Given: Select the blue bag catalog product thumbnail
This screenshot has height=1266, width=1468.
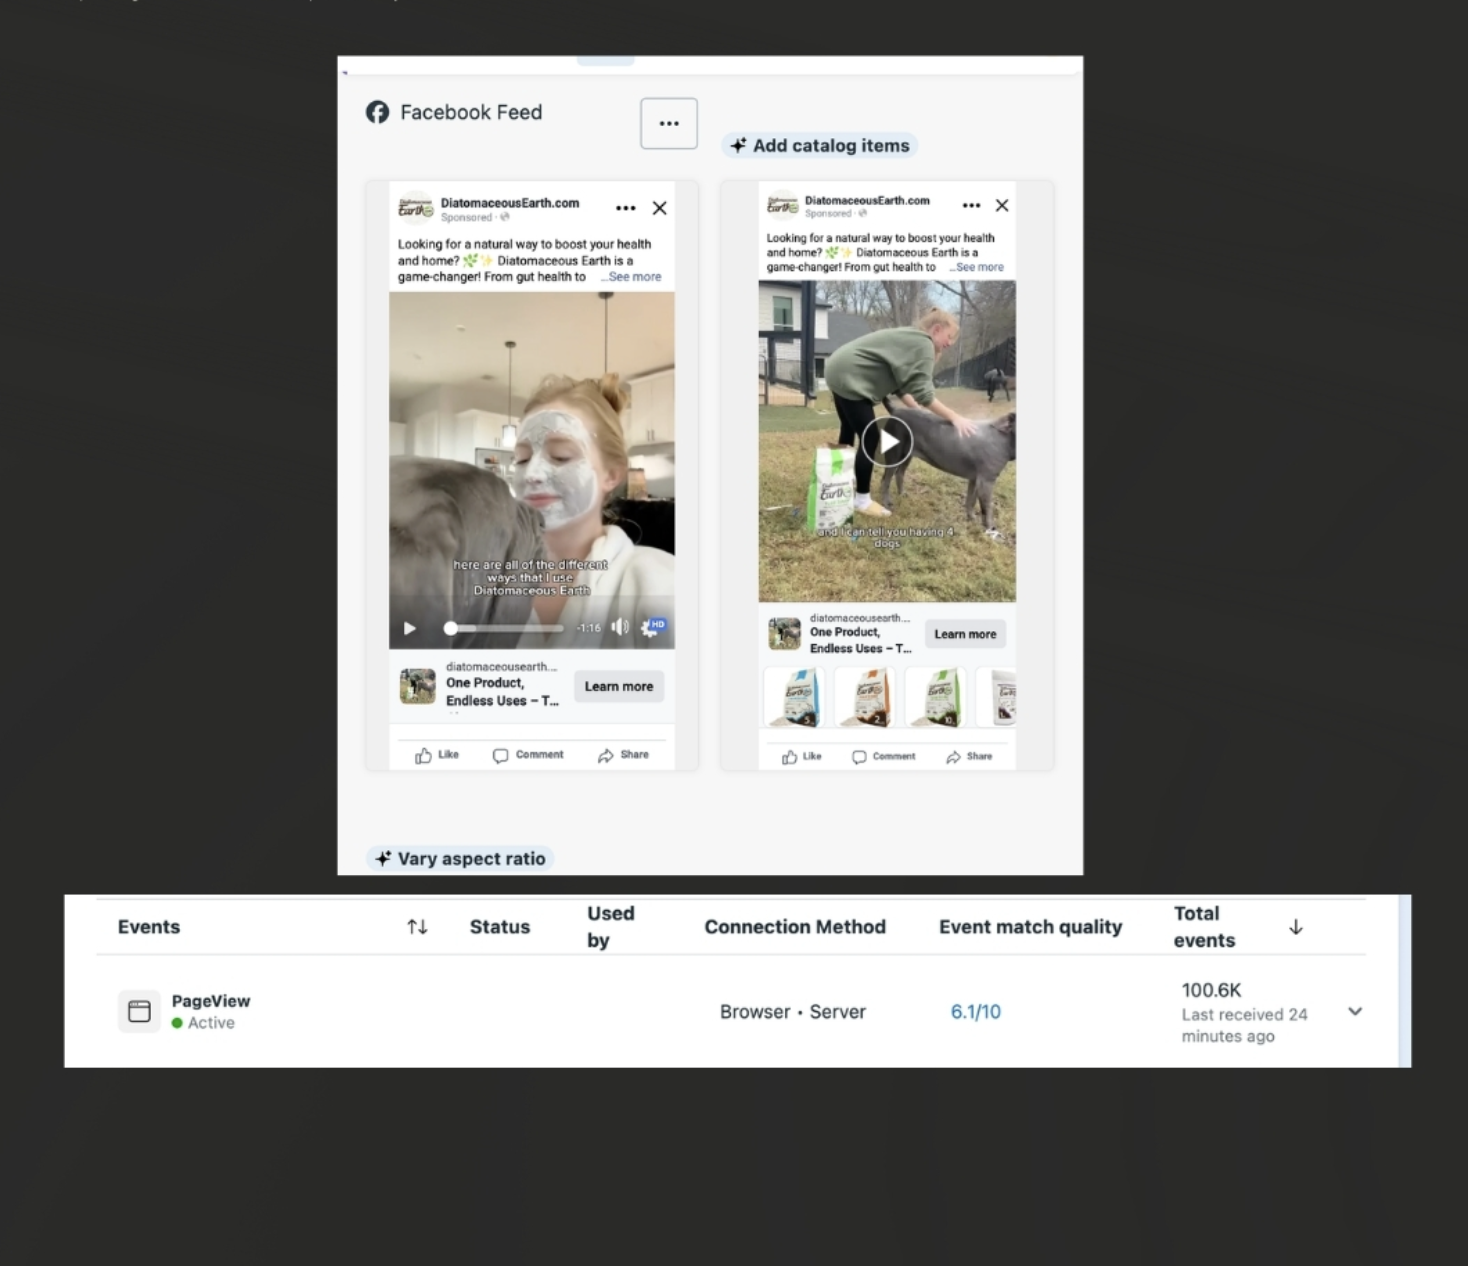Looking at the screenshot, I should [795, 697].
